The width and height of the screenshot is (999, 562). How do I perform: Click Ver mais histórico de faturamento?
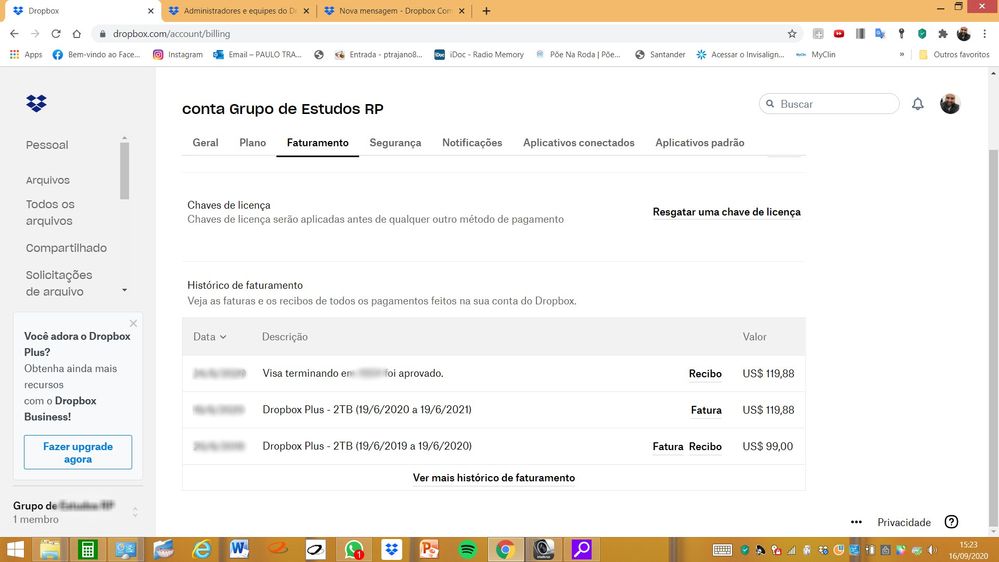point(493,478)
